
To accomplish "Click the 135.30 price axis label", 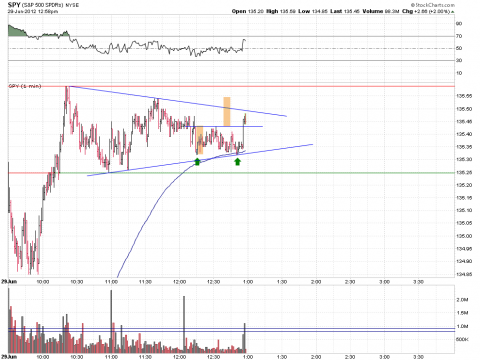I will 464,160.
